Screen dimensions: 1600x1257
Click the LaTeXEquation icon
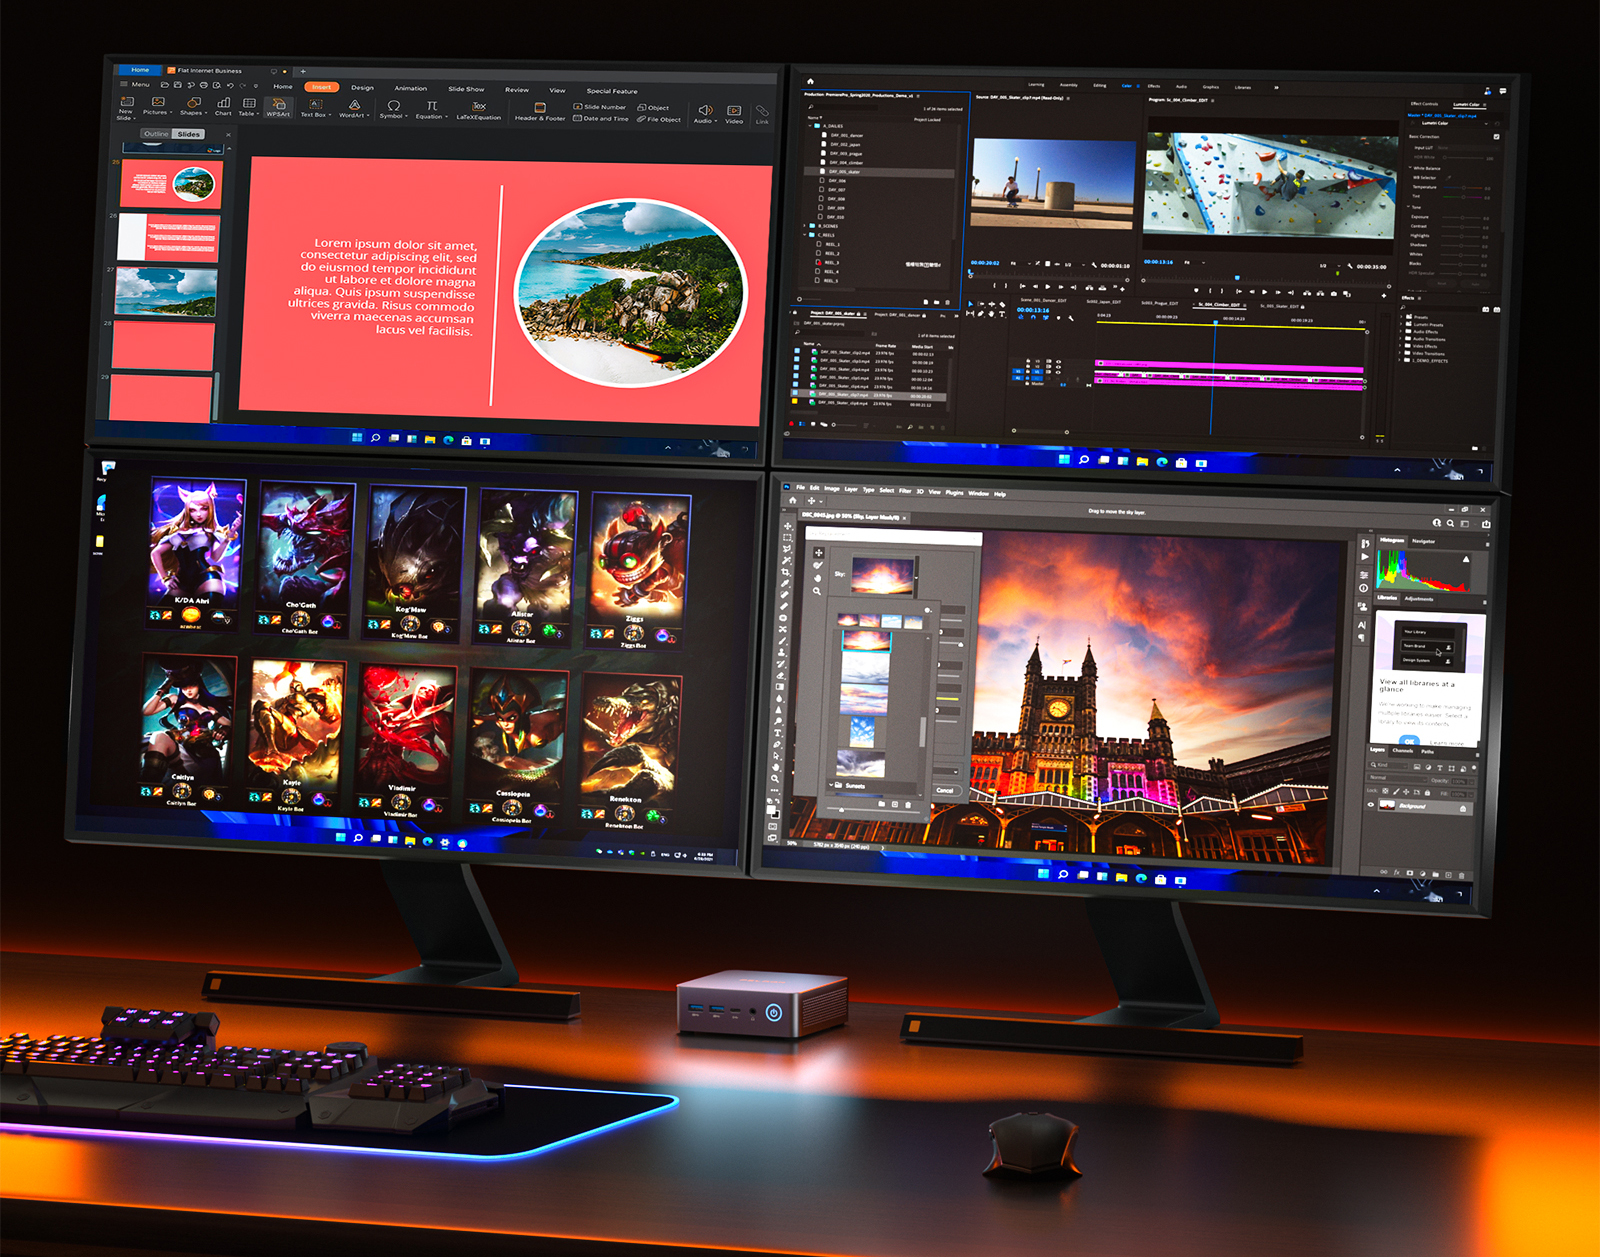tap(479, 110)
